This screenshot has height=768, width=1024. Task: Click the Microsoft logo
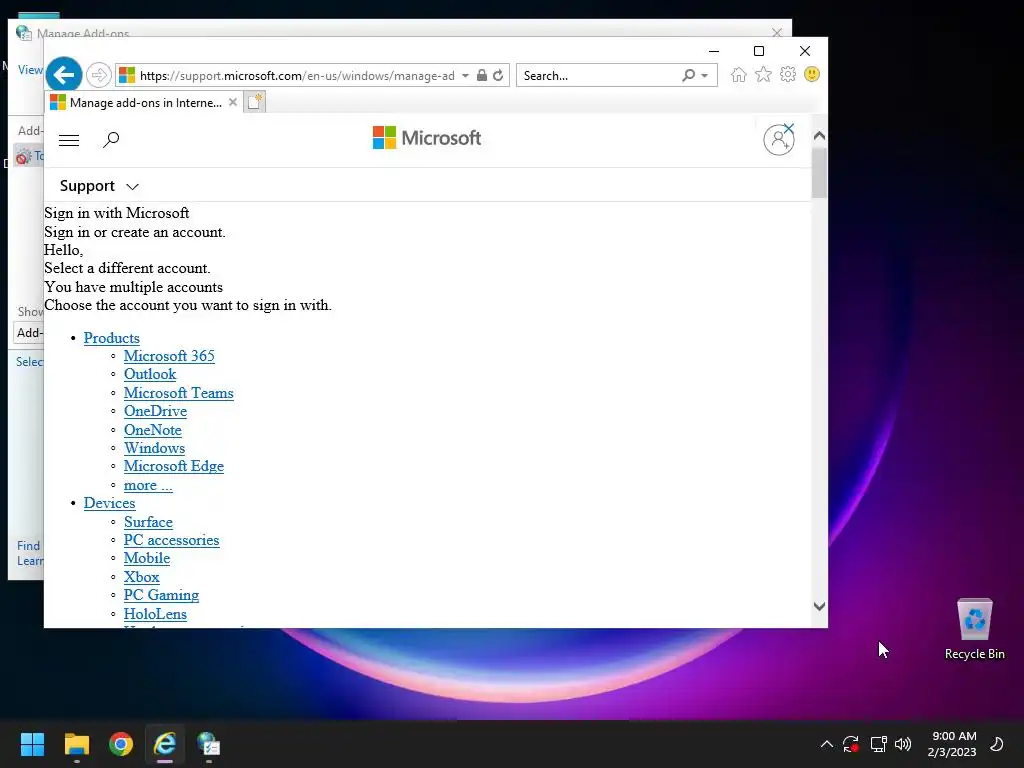[x=427, y=138]
